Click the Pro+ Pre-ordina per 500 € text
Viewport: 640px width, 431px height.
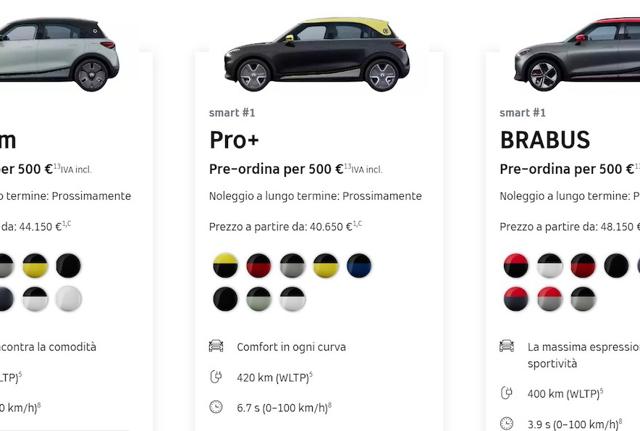click(x=276, y=169)
